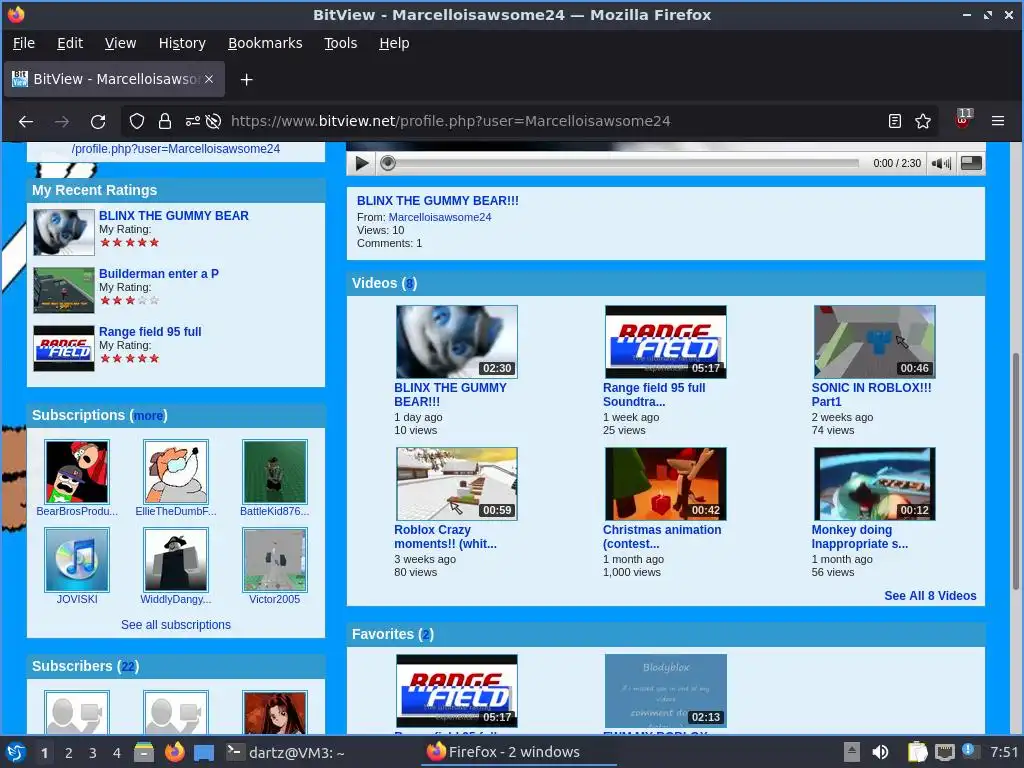This screenshot has width=1024, height=768.
Task: Click the video player play button
Action: (362, 163)
